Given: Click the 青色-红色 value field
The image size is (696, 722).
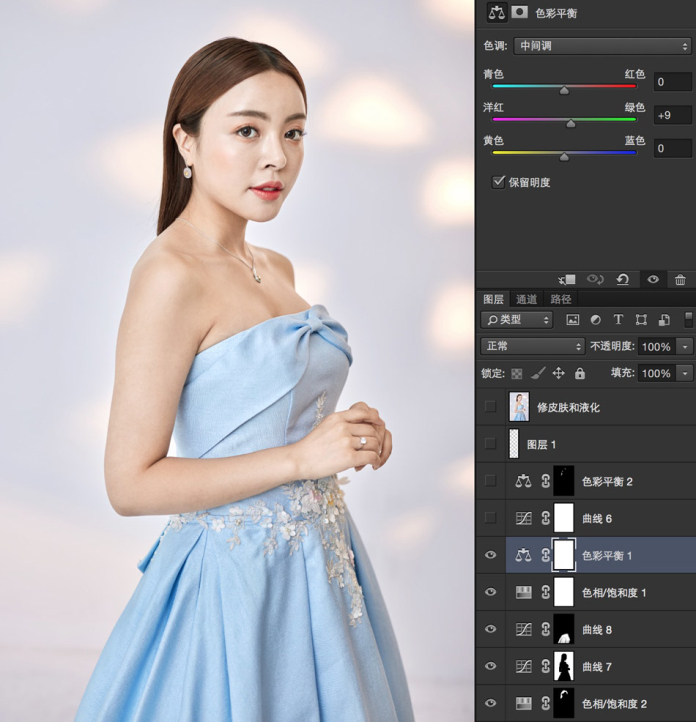Looking at the screenshot, I should [x=673, y=82].
